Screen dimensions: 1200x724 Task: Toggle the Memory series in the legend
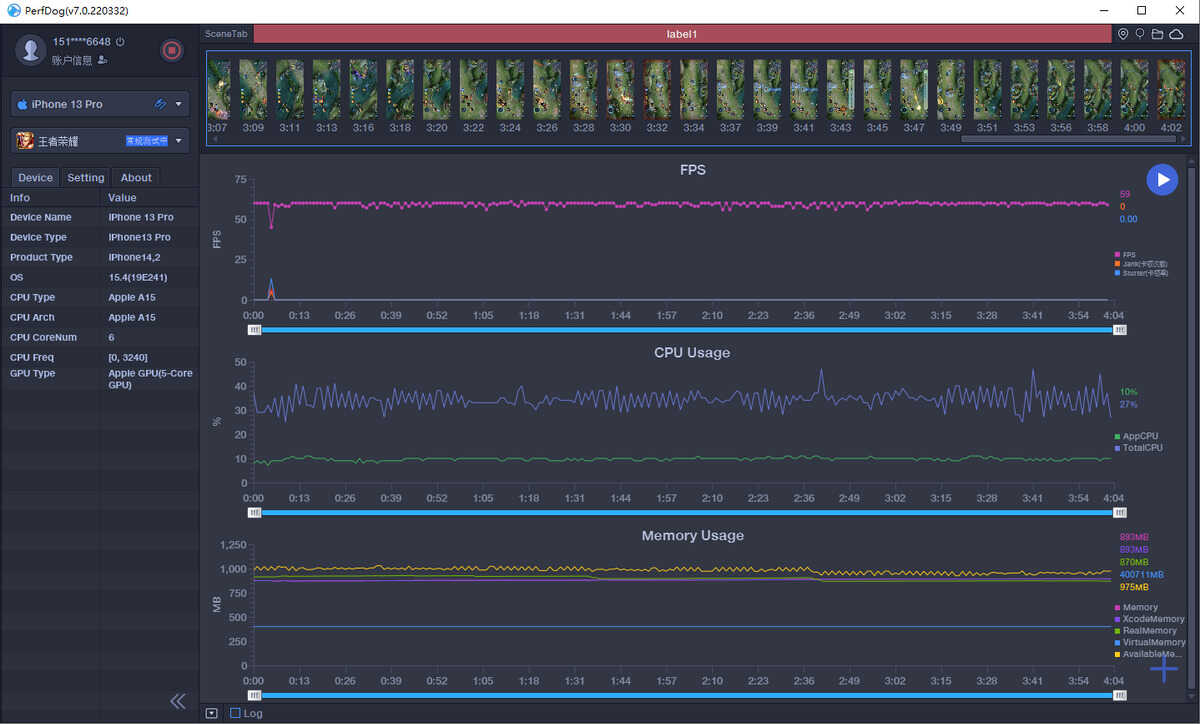1136,607
